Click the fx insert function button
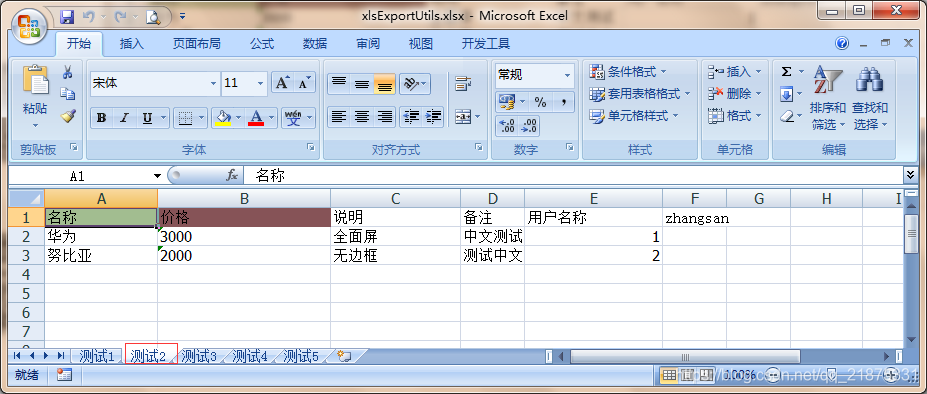Screen dimensions: 927x394 [x=232, y=176]
